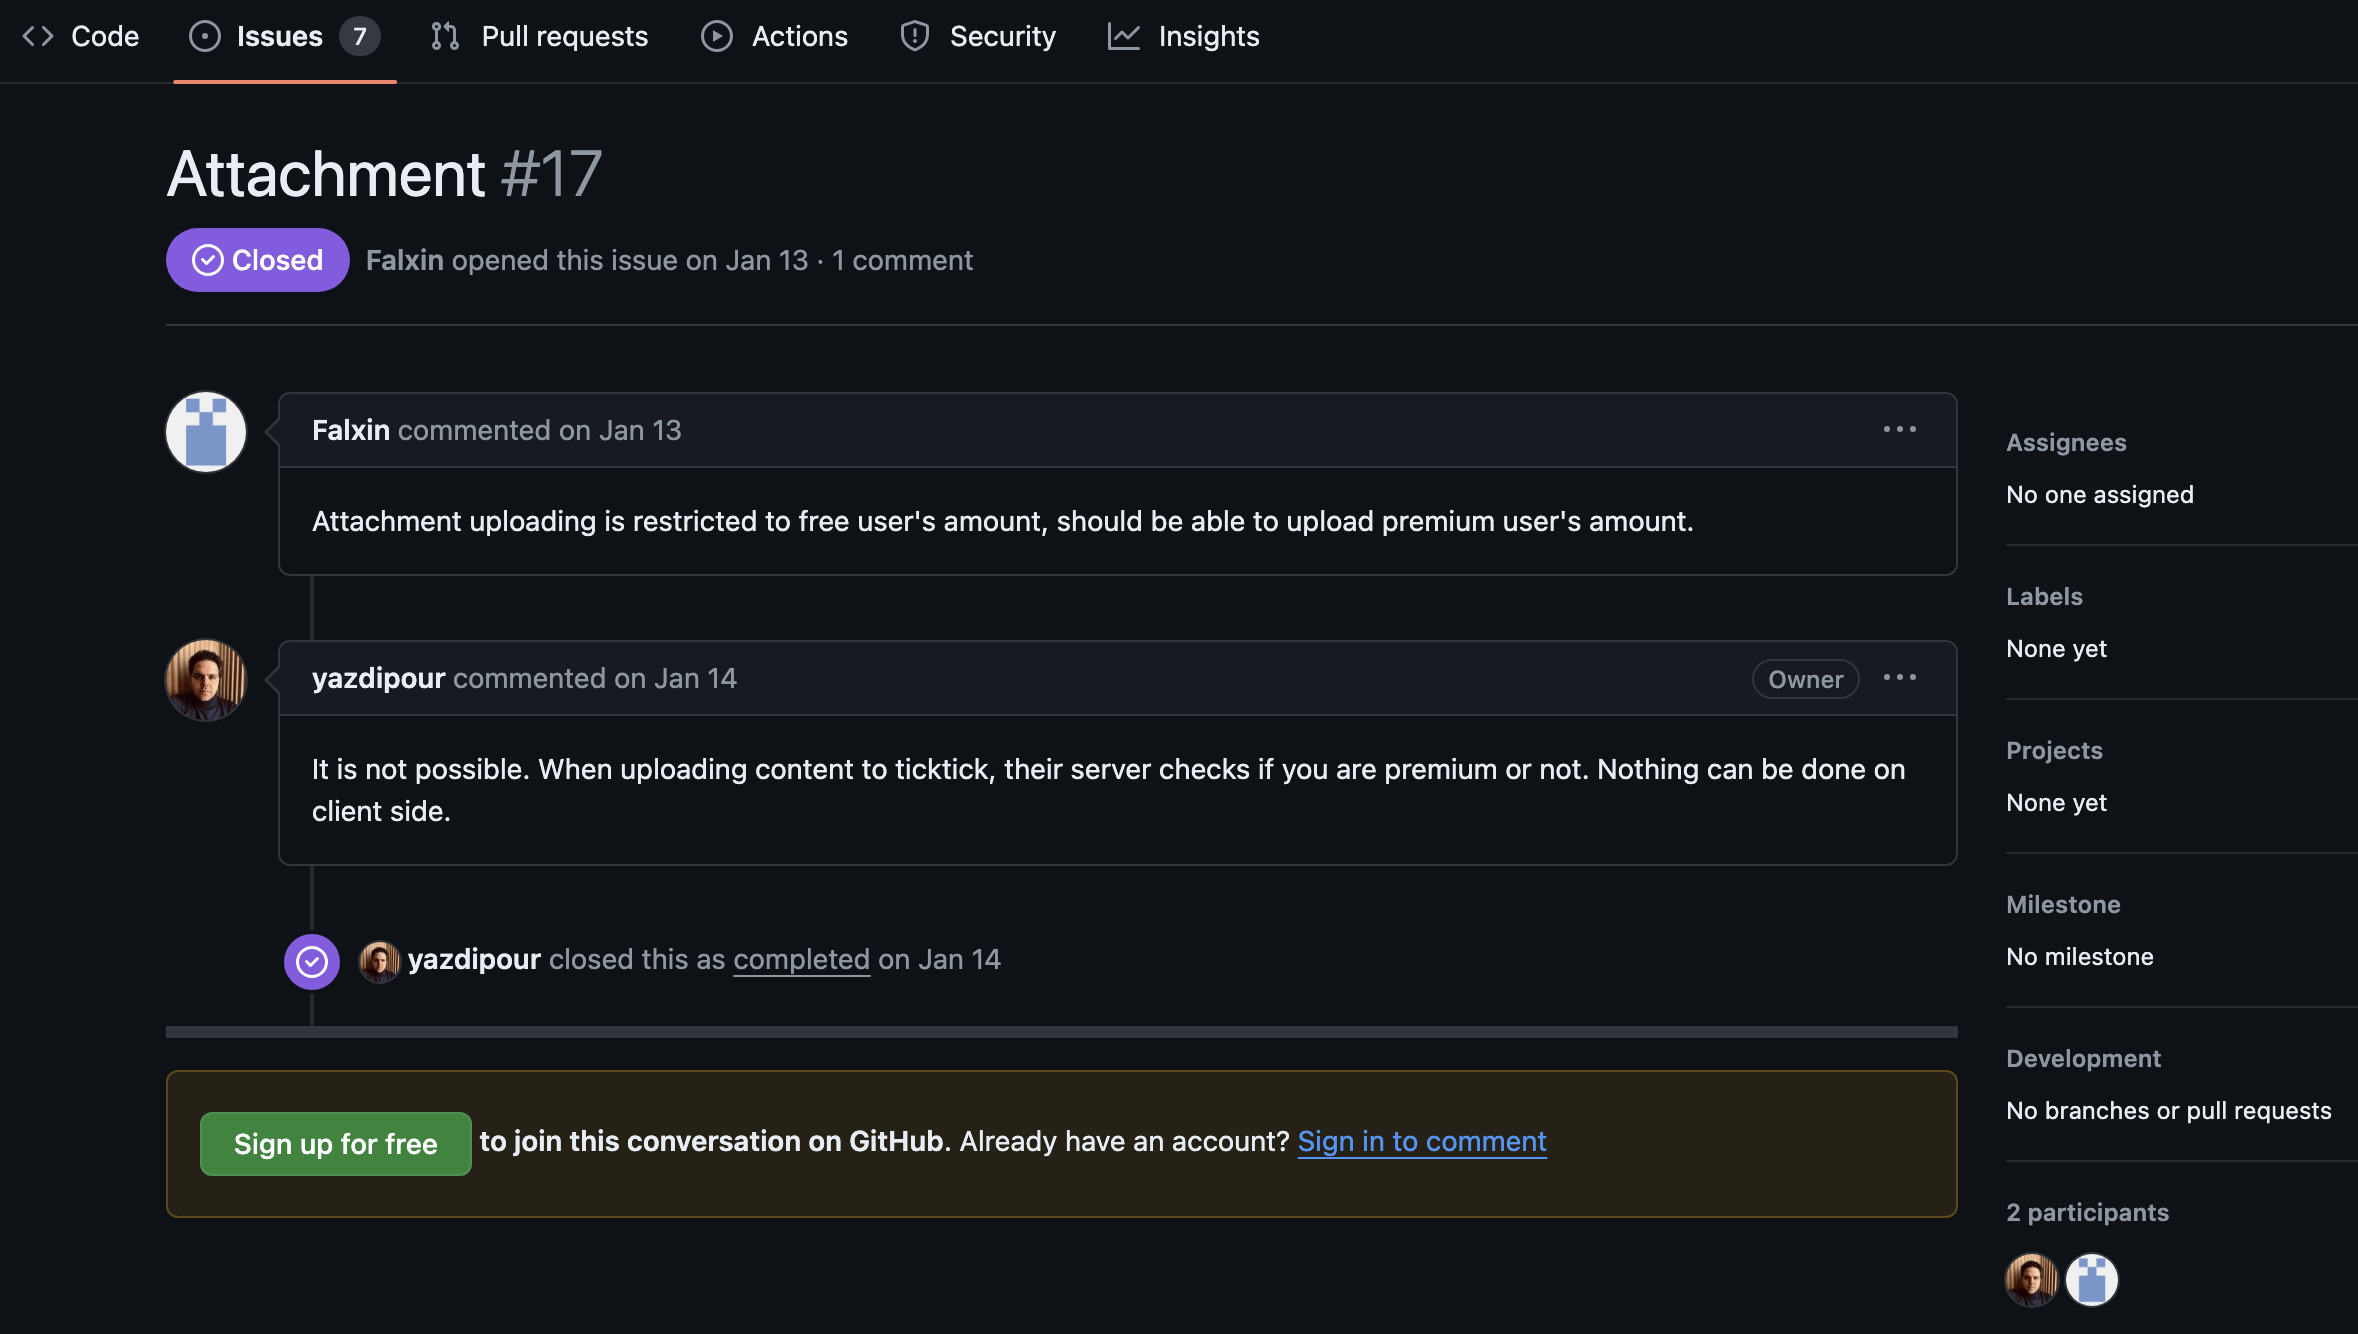The height and width of the screenshot is (1334, 2358).
Task: Click the purple closed-event checkmark icon
Action: click(312, 962)
